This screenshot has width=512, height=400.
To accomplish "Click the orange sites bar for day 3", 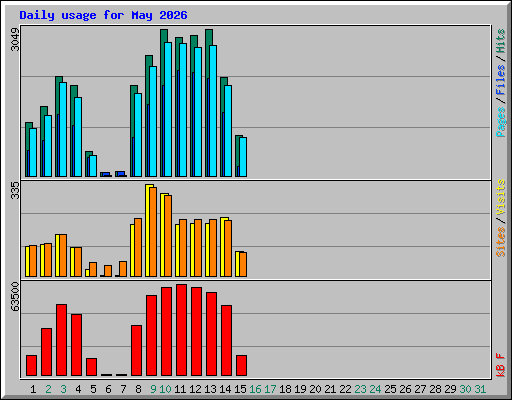I will click(63, 256).
